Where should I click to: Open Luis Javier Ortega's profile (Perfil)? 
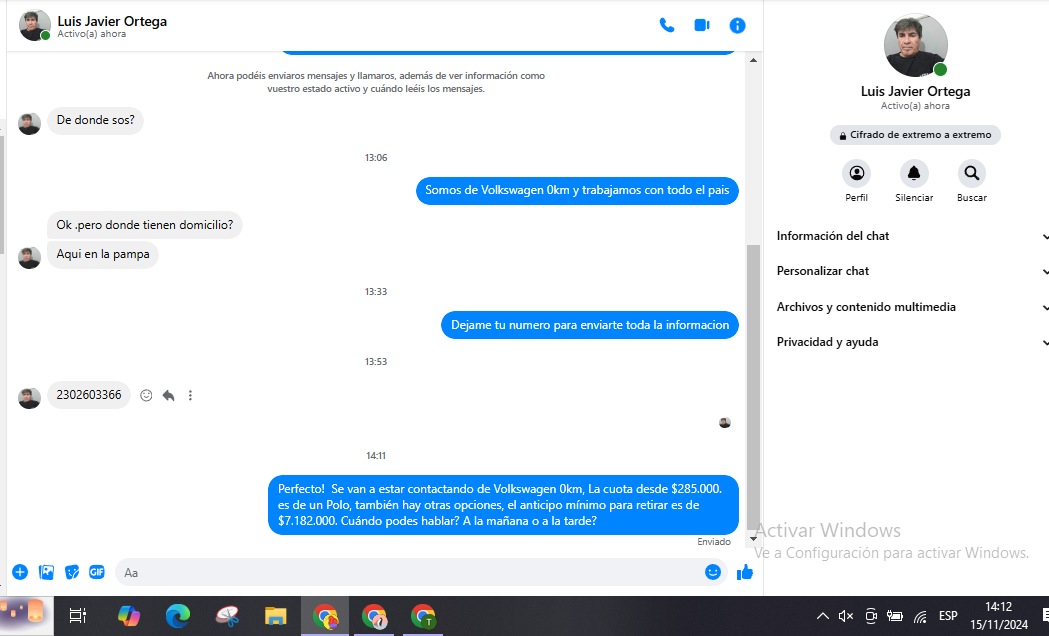(856, 173)
